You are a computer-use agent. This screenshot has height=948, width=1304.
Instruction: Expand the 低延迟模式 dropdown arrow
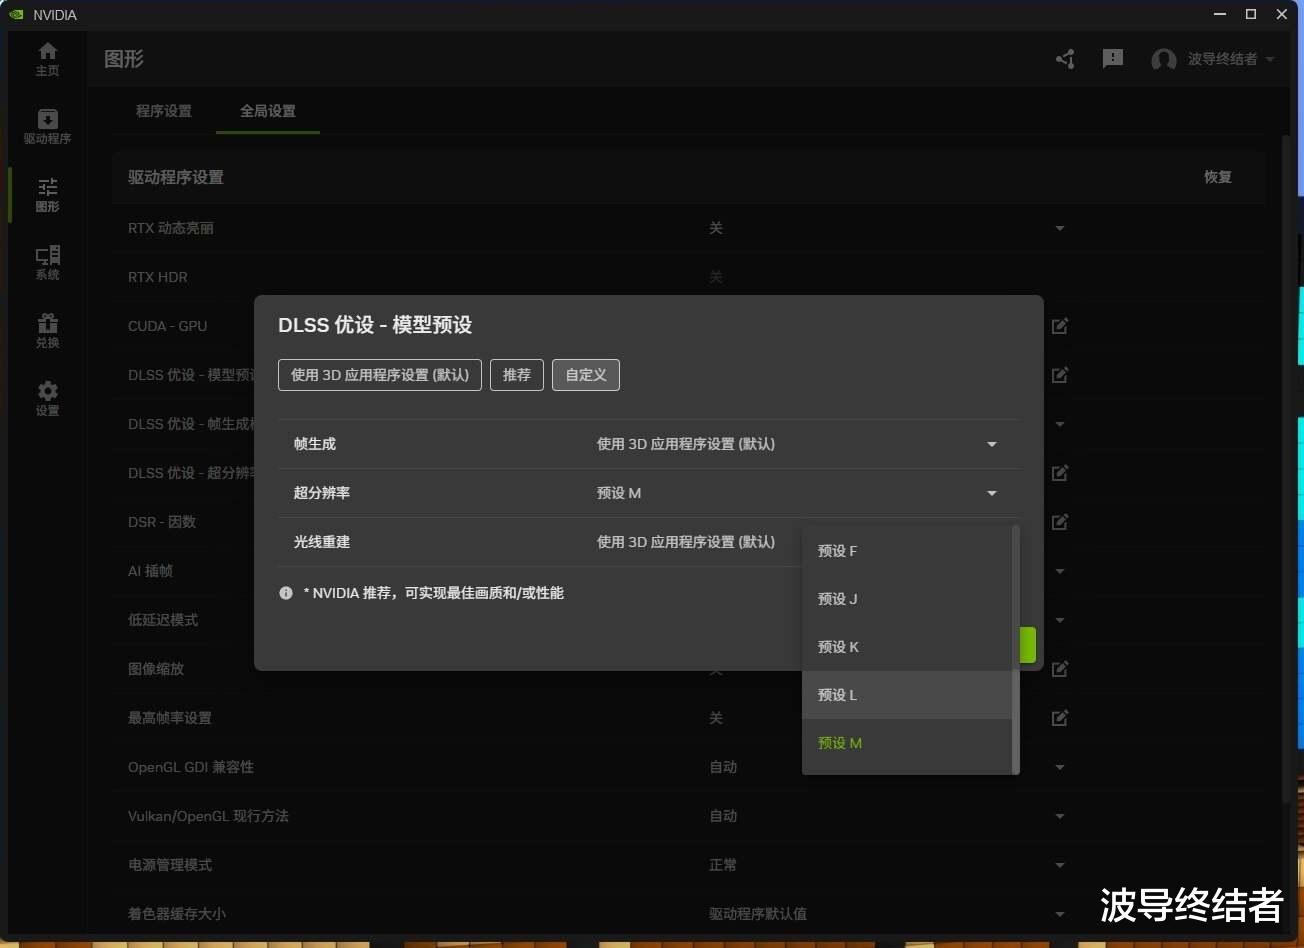click(1060, 620)
